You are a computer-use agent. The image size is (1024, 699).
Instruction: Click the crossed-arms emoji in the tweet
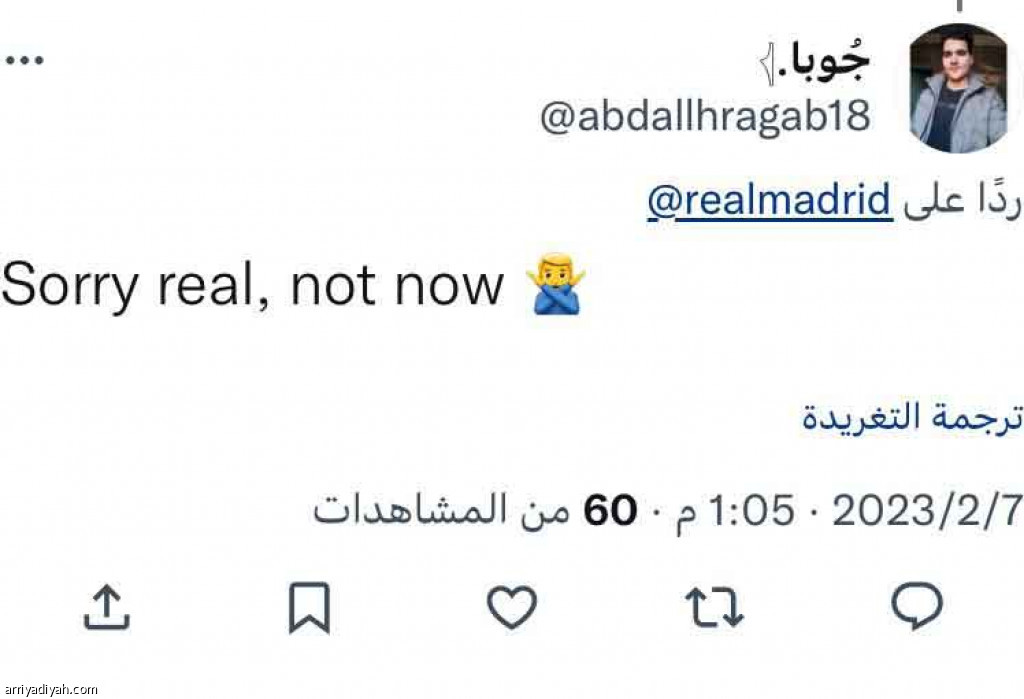pyautogui.click(x=555, y=289)
